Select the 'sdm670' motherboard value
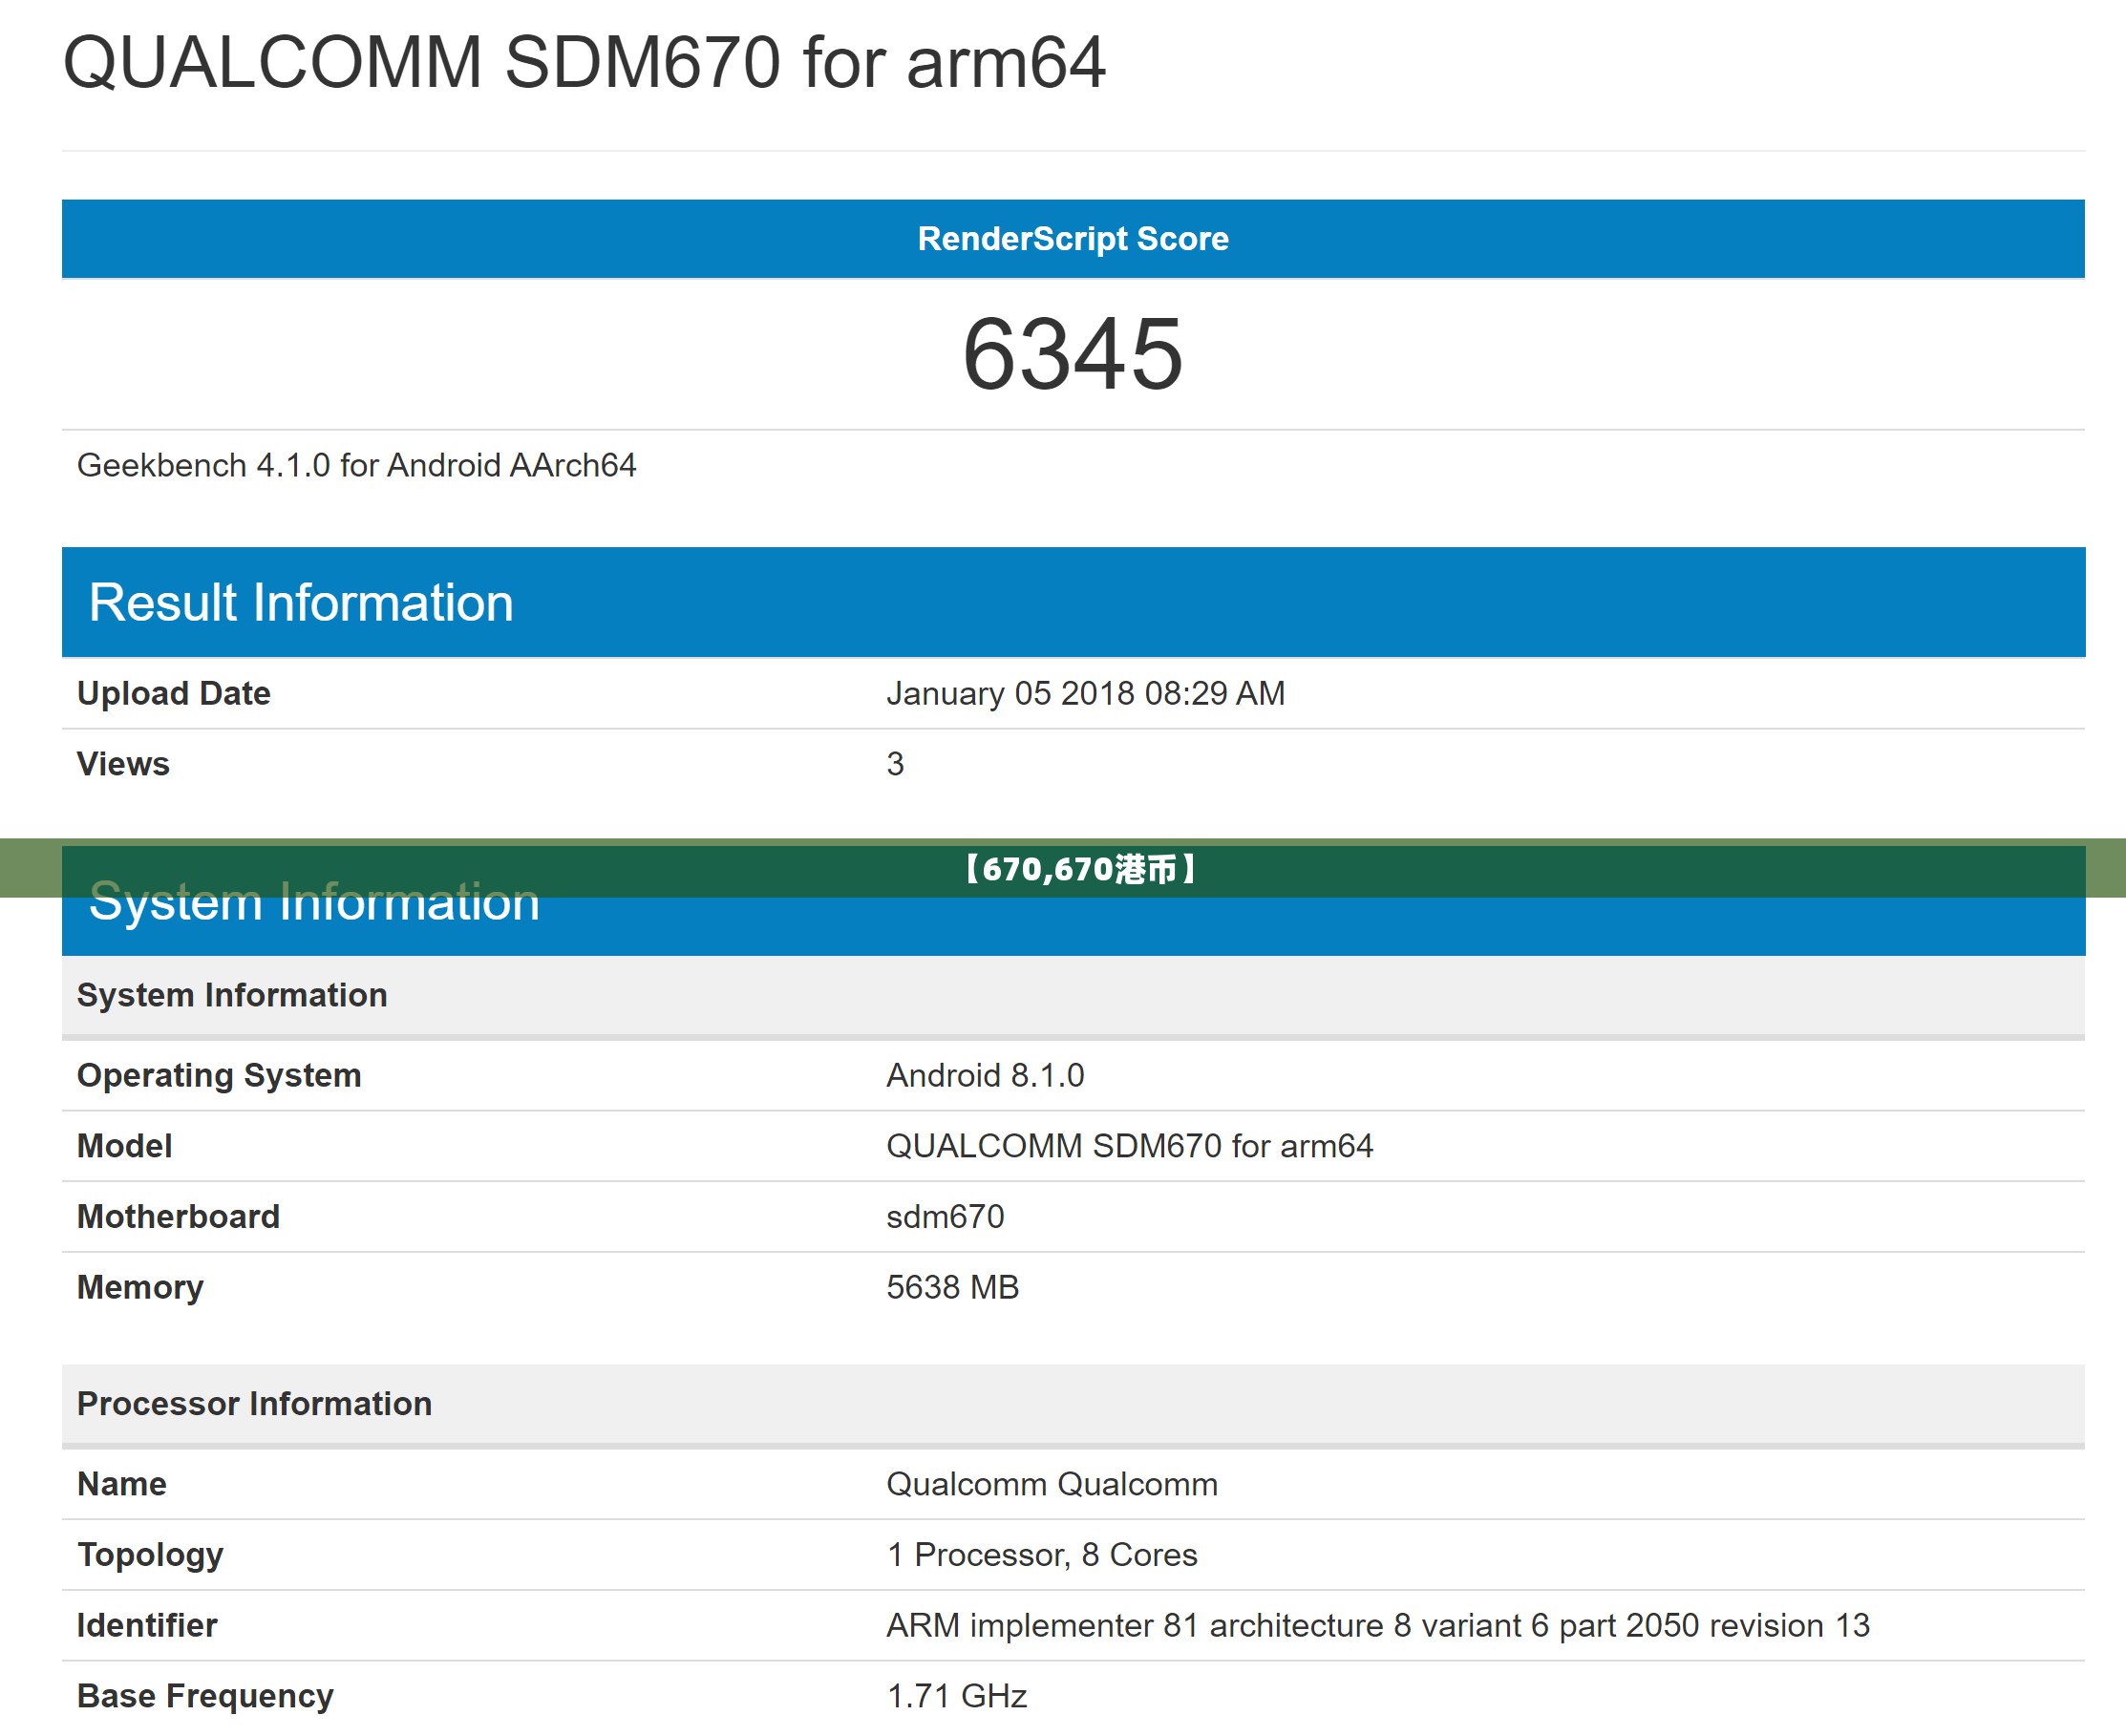 tap(946, 1217)
